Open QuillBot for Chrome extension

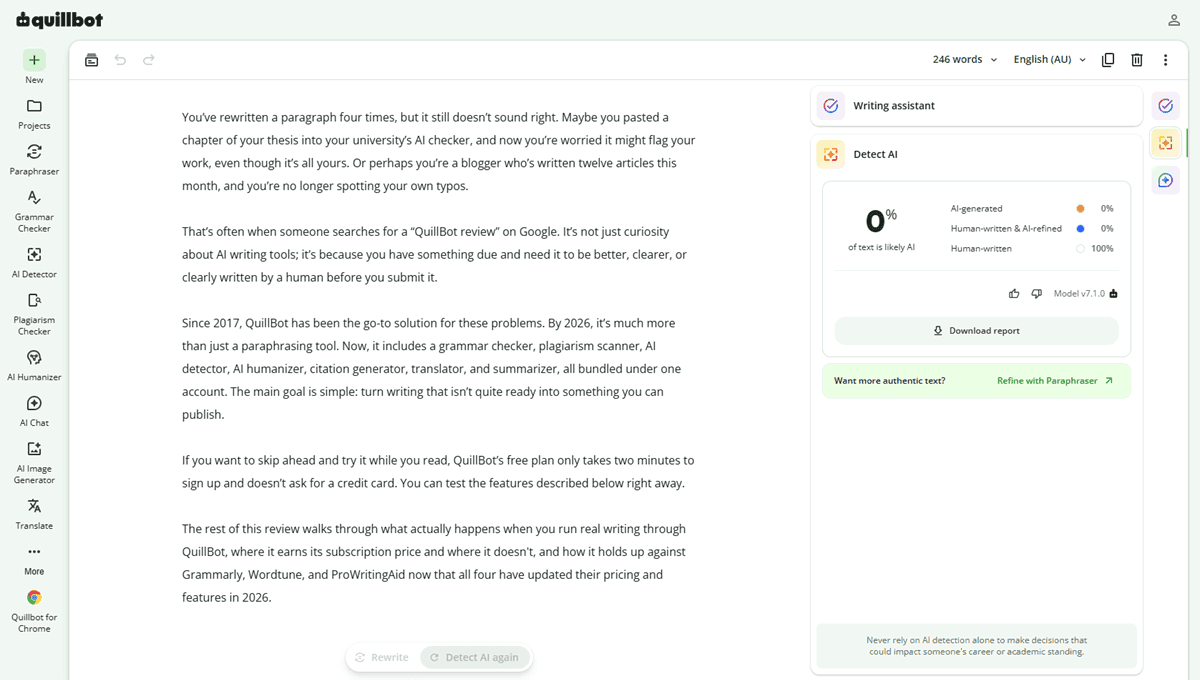(34, 611)
